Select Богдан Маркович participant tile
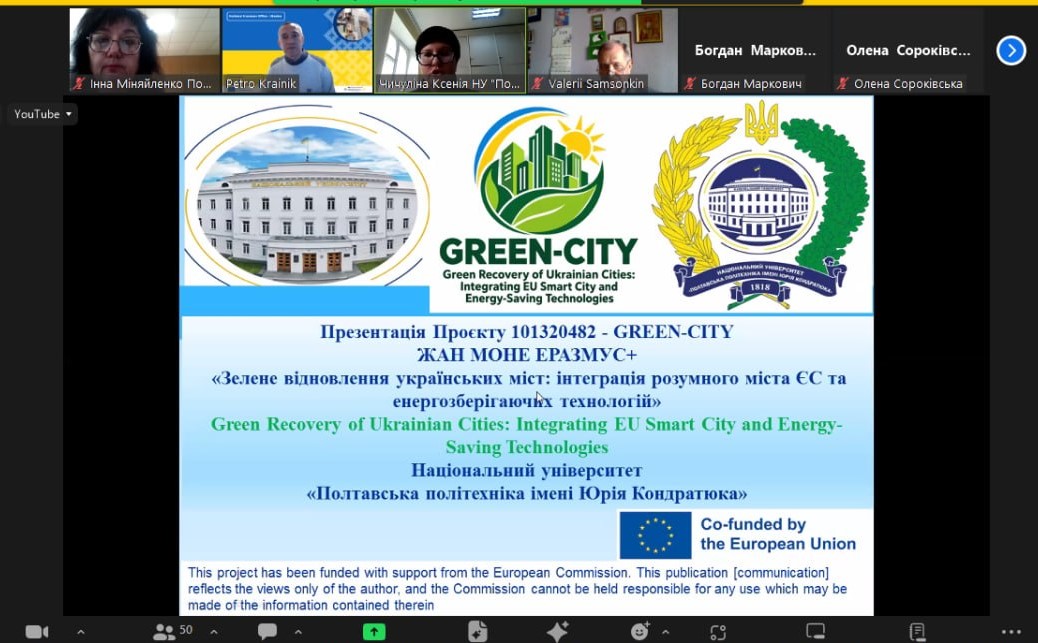Screen dimensions: 1038x643 coord(756,50)
